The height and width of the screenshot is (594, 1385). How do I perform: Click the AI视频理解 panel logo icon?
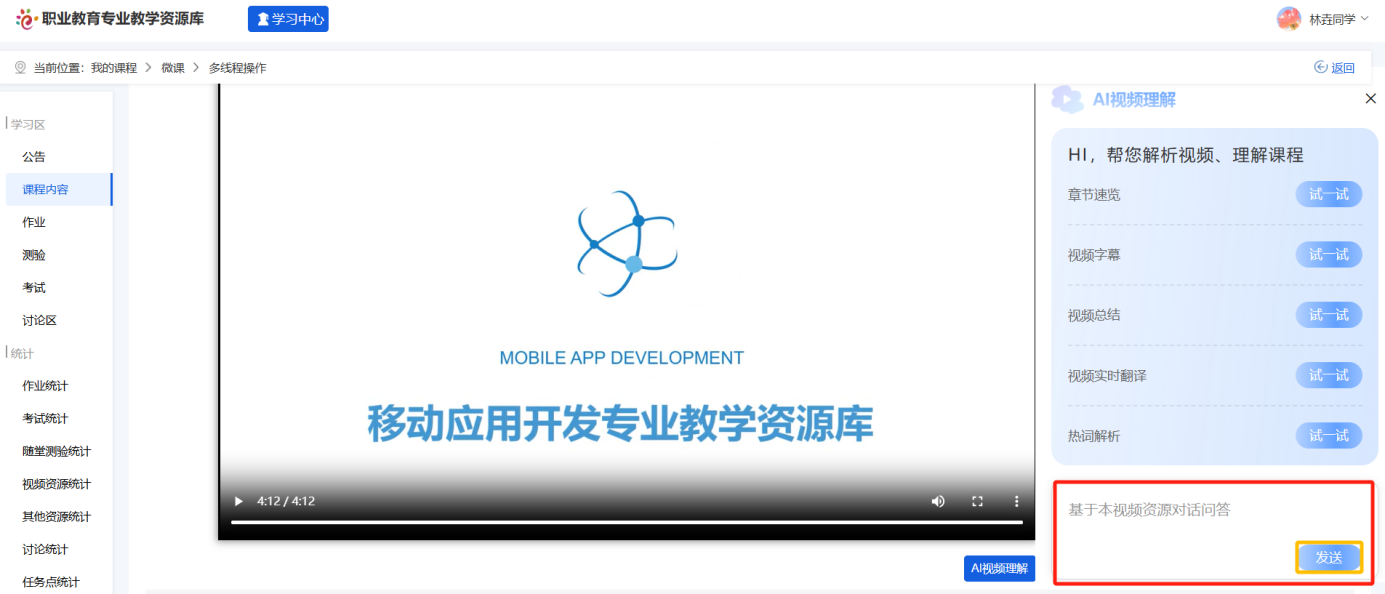1067,99
